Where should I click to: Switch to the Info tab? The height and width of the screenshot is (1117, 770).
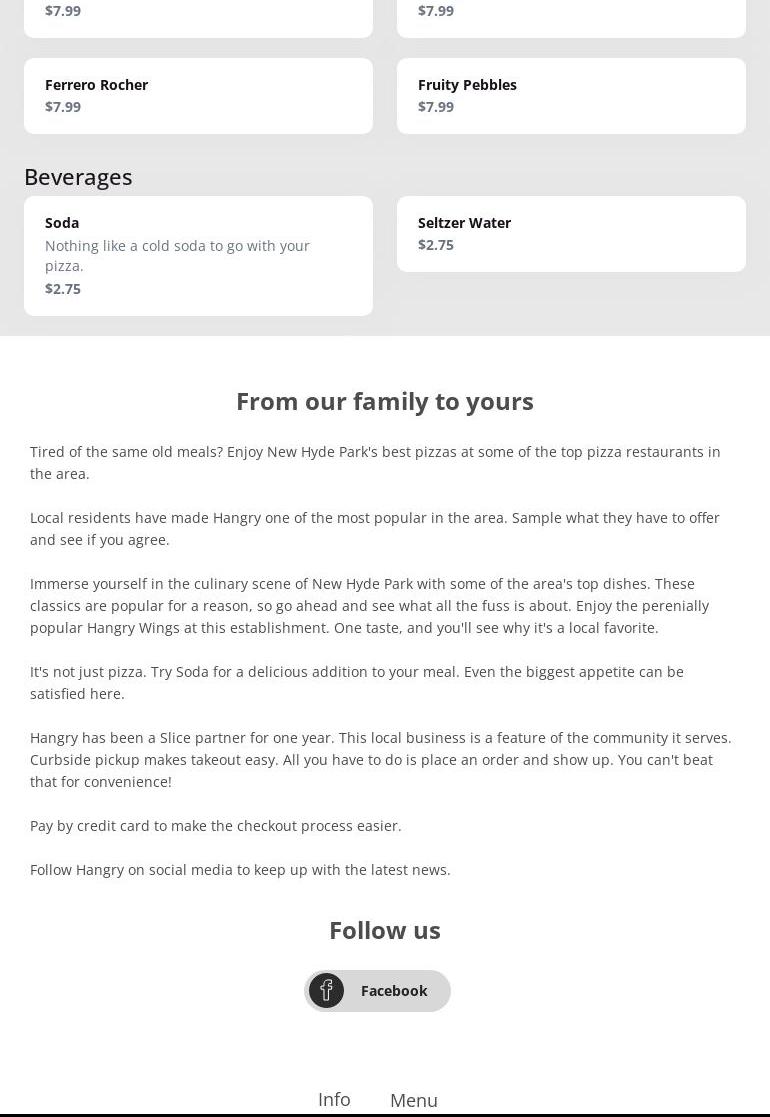coord(334,1099)
